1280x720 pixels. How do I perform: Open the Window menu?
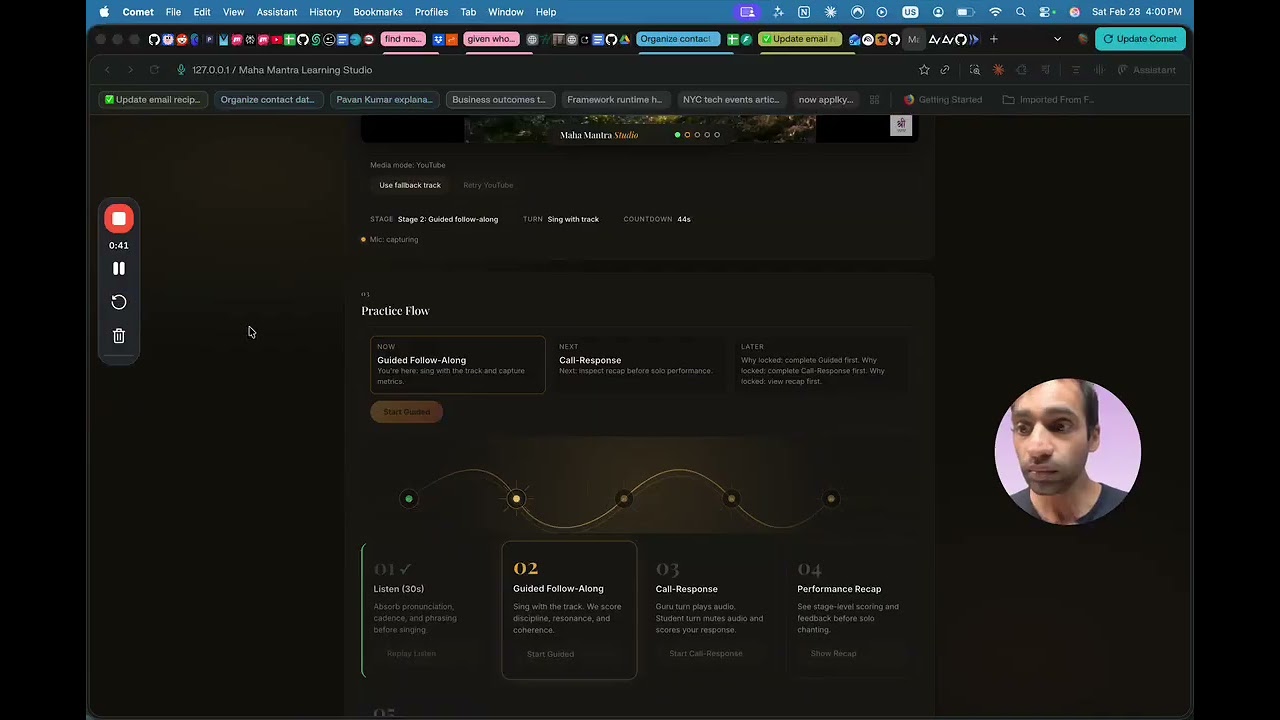coord(506,12)
